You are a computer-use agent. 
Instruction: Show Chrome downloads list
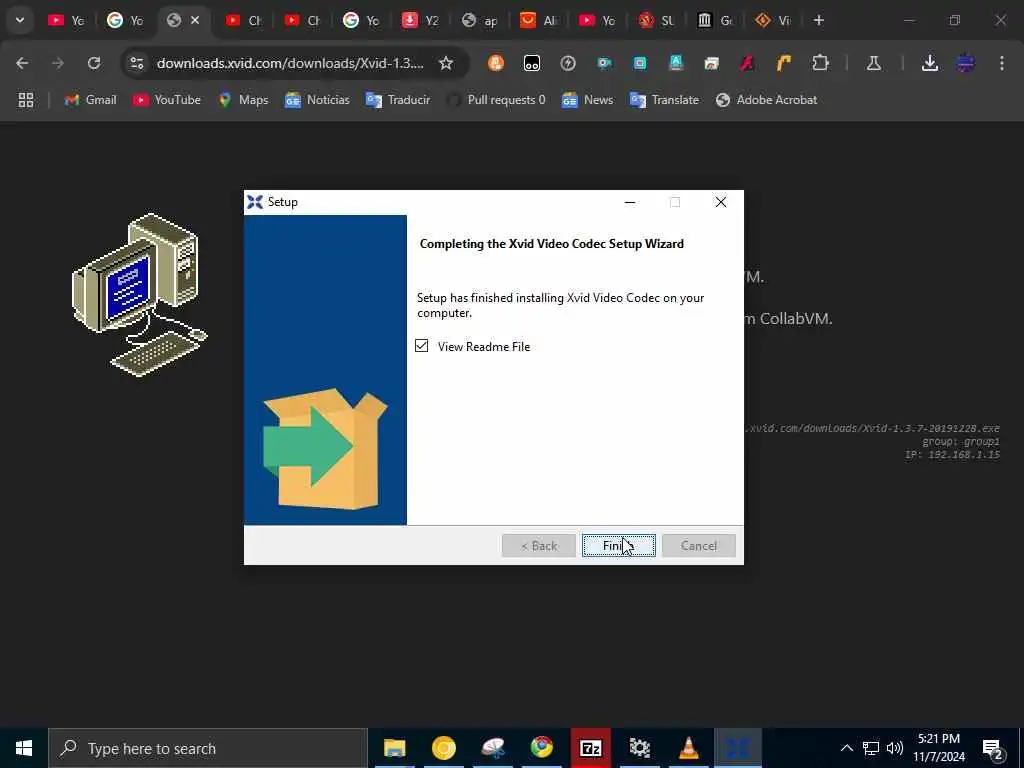pyautogui.click(x=930, y=63)
